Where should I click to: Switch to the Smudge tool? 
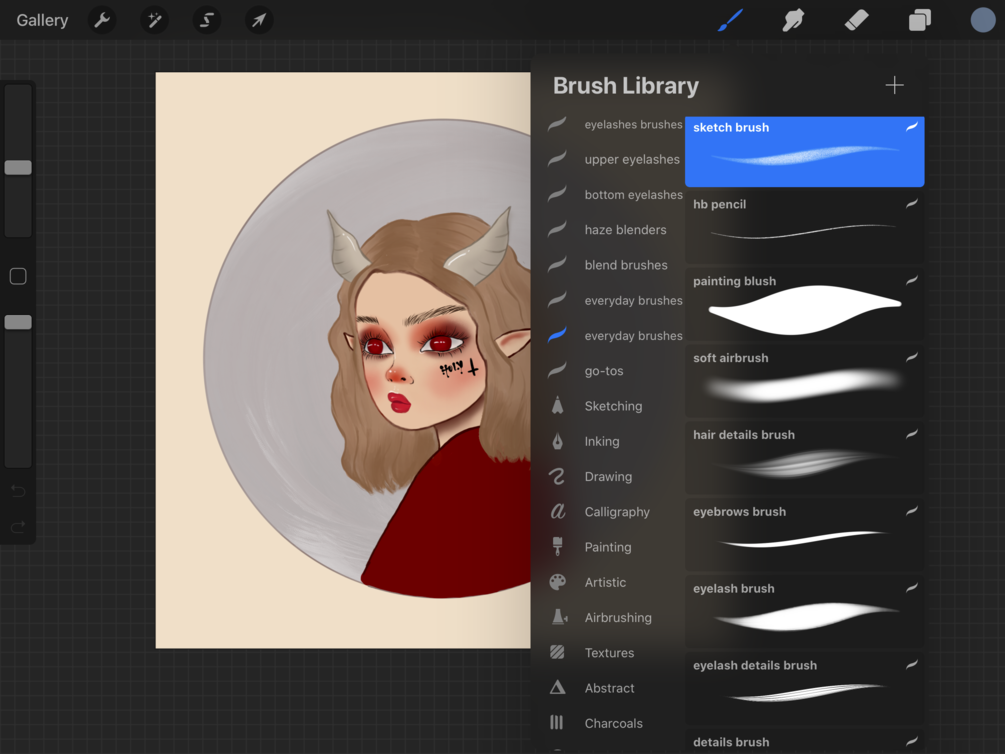pos(792,19)
